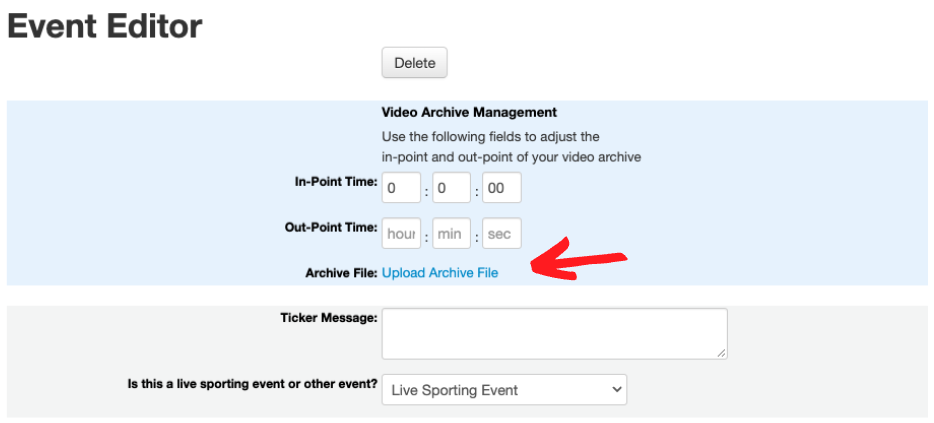This screenshot has width=934, height=423.
Task: Click the Delete button
Action: 414,63
